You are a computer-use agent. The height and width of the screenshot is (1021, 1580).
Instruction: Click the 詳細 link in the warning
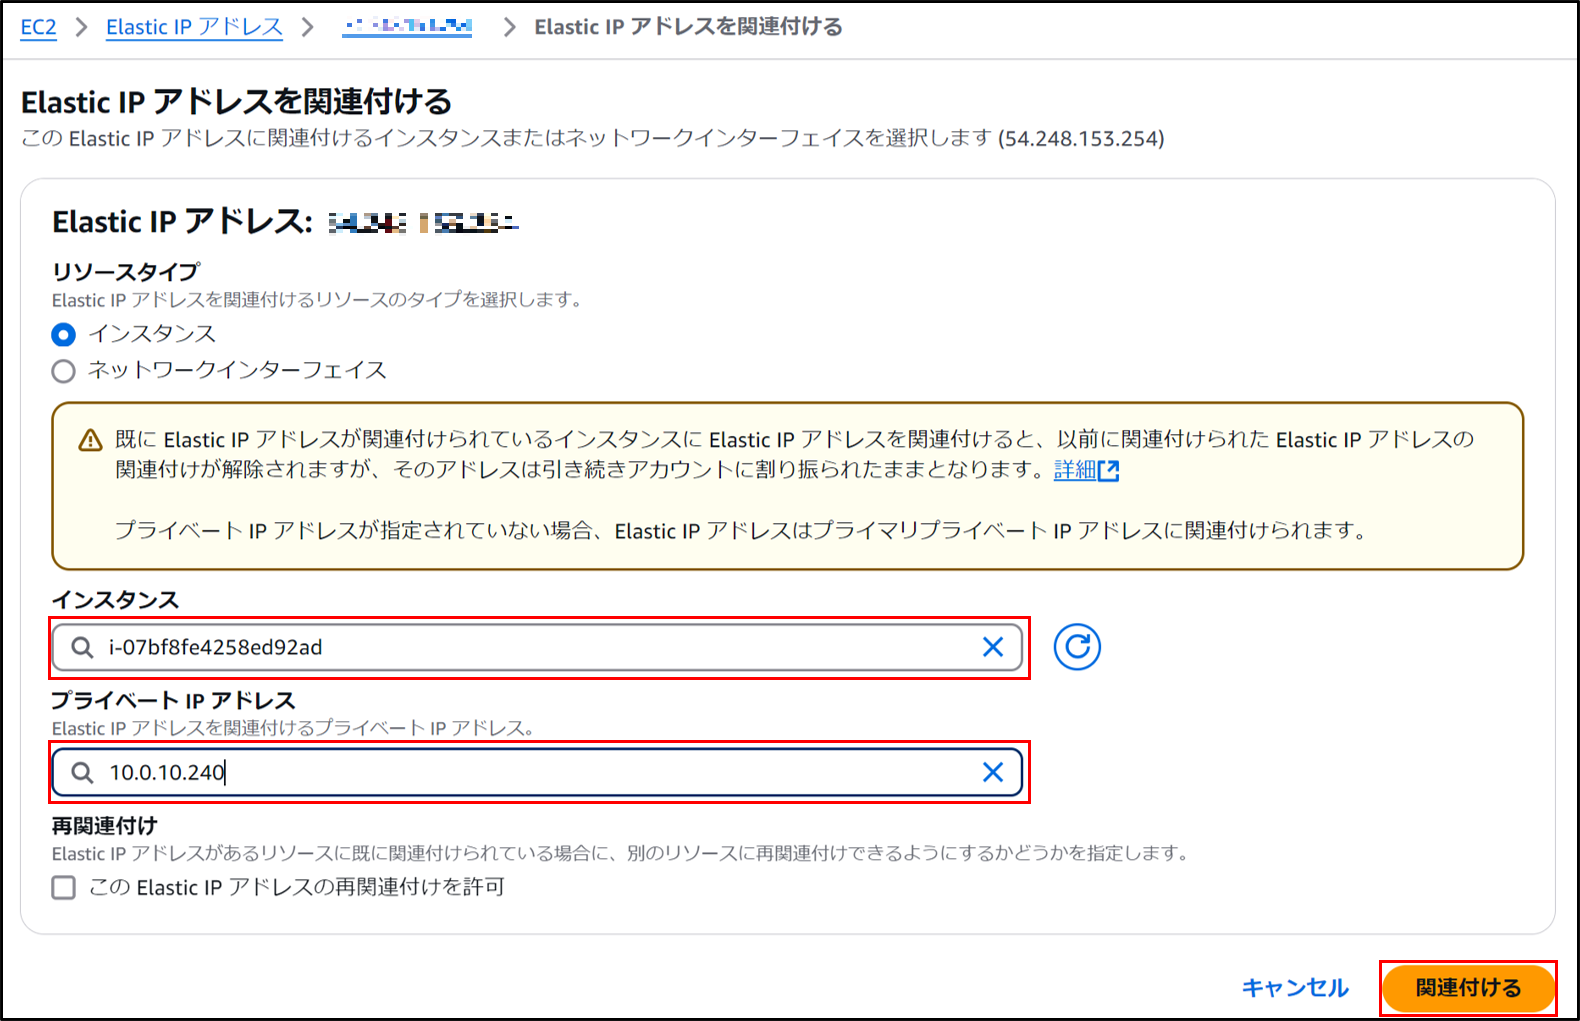point(1074,470)
